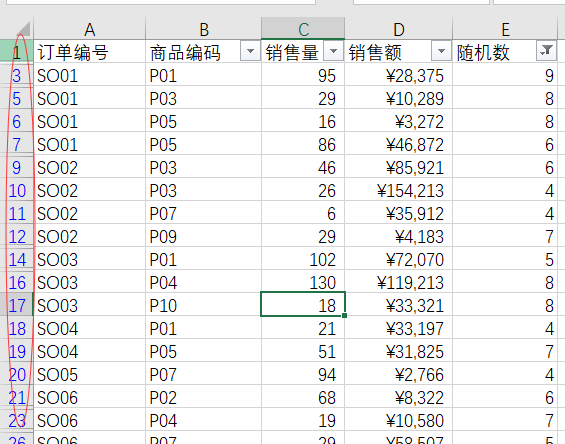Select cell with sales amount ¥4,183
This screenshot has height=444, width=565.
coord(399,236)
